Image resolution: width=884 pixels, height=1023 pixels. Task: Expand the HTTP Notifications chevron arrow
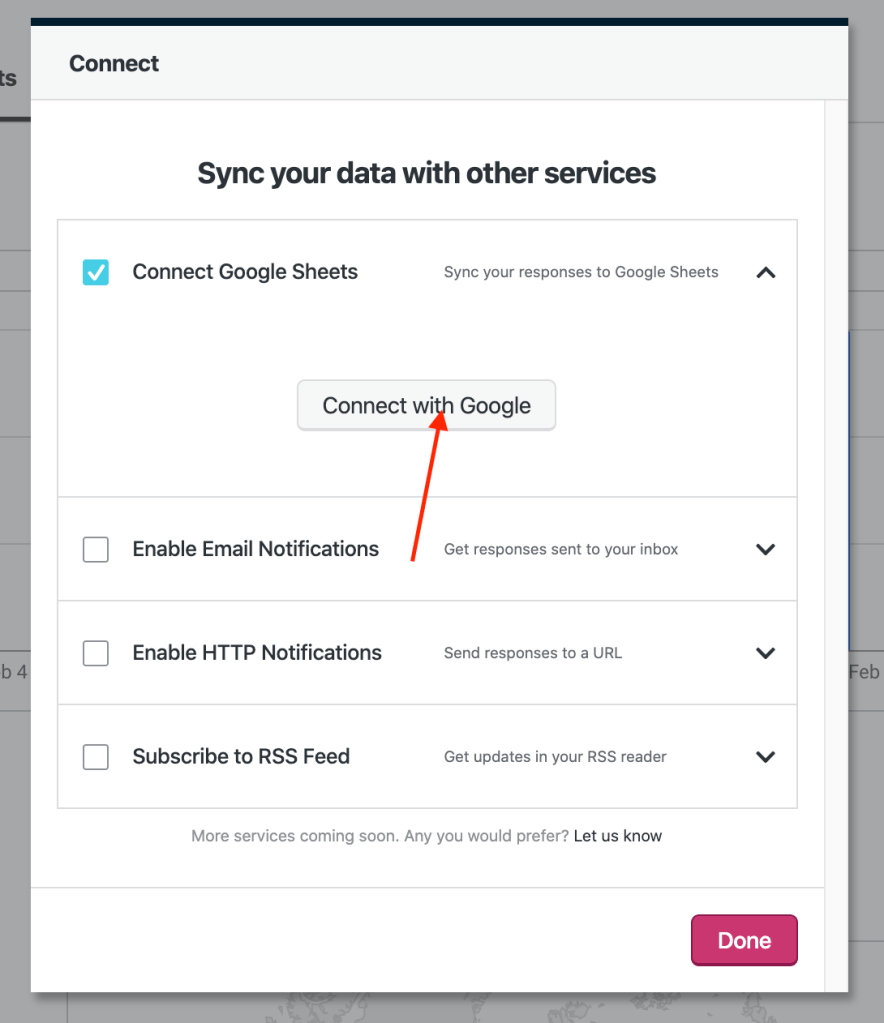click(x=766, y=653)
